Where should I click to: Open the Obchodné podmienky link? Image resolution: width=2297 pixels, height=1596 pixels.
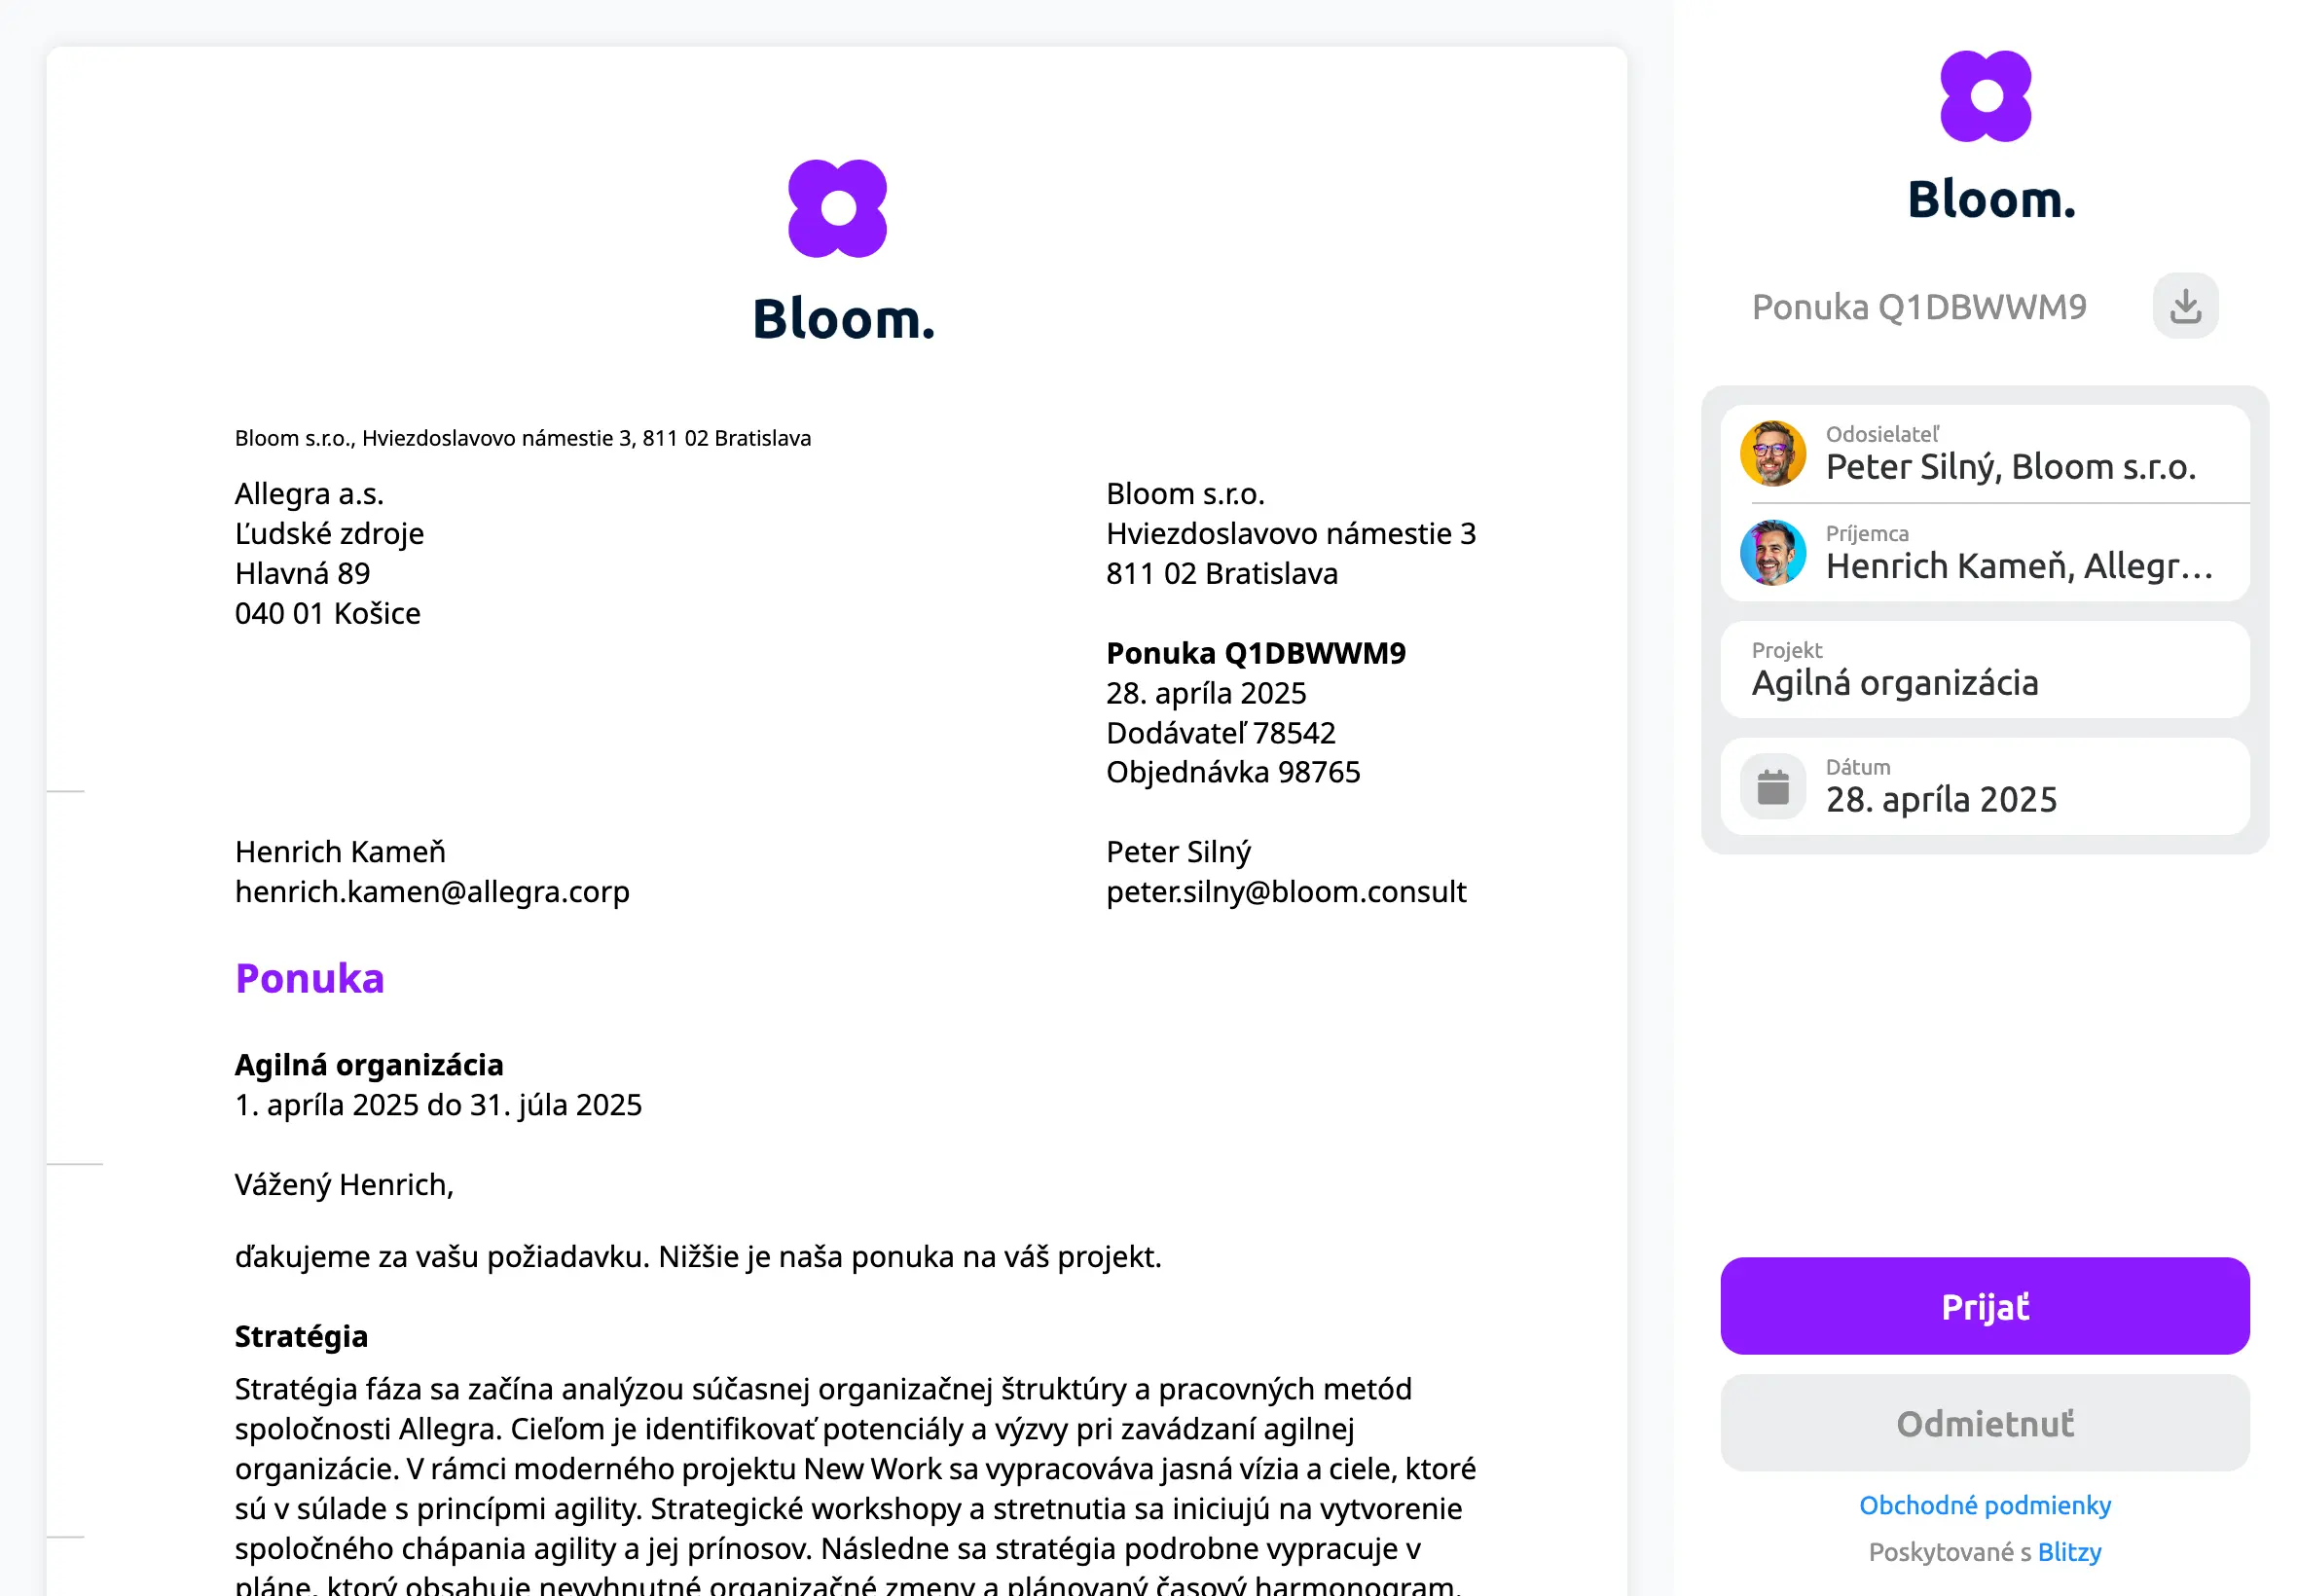pyautogui.click(x=1983, y=1505)
